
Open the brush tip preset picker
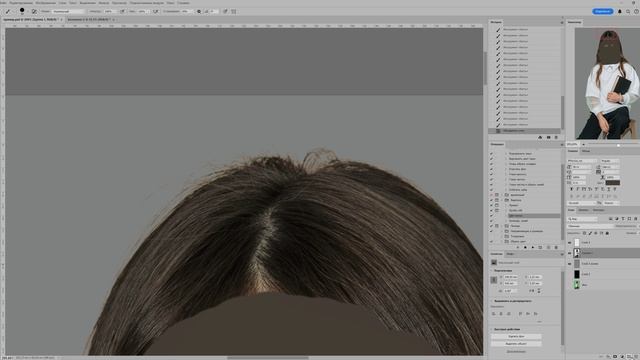22,11
